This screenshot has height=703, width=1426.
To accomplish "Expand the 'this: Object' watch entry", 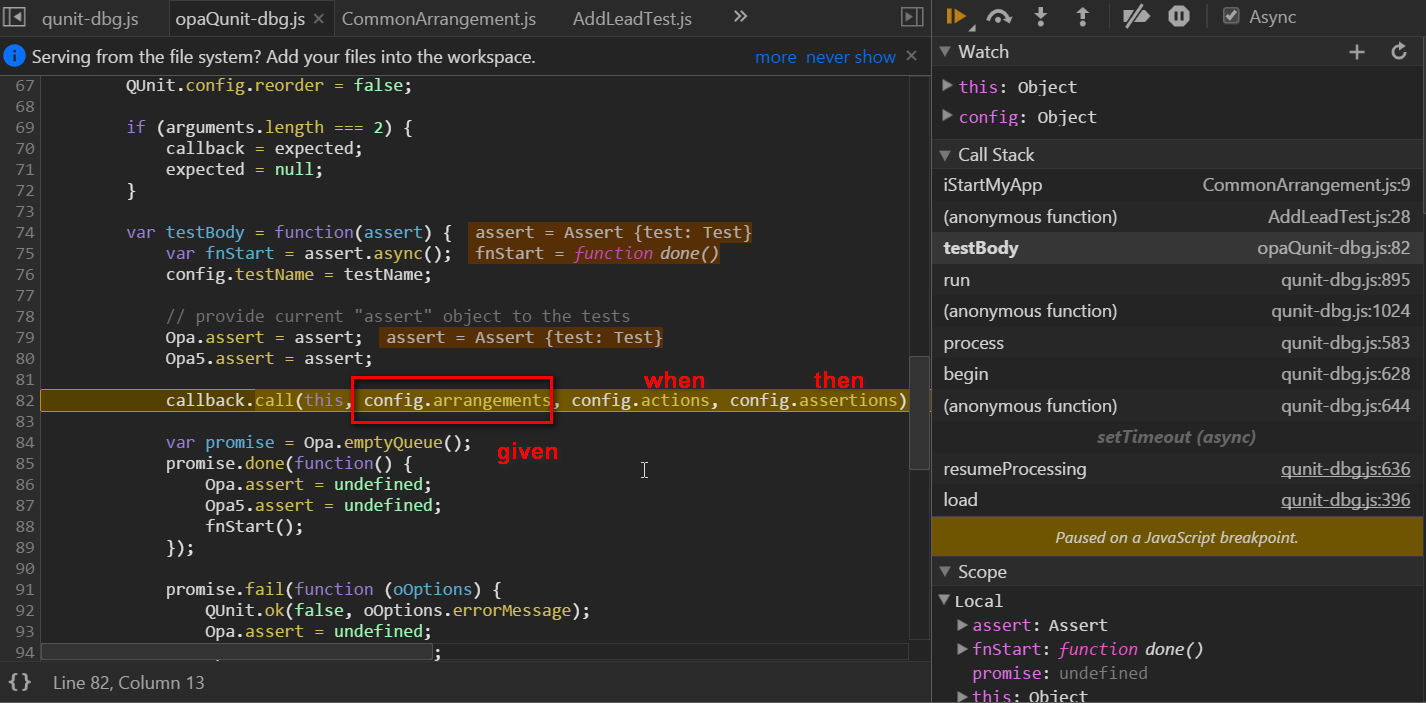I will (948, 86).
